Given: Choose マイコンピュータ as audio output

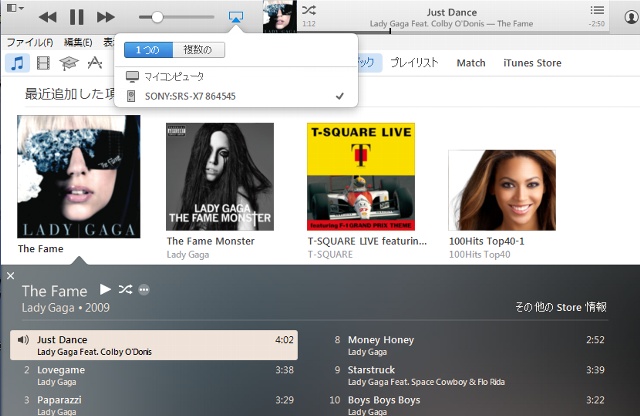Looking at the screenshot, I should (x=236, y=76).
